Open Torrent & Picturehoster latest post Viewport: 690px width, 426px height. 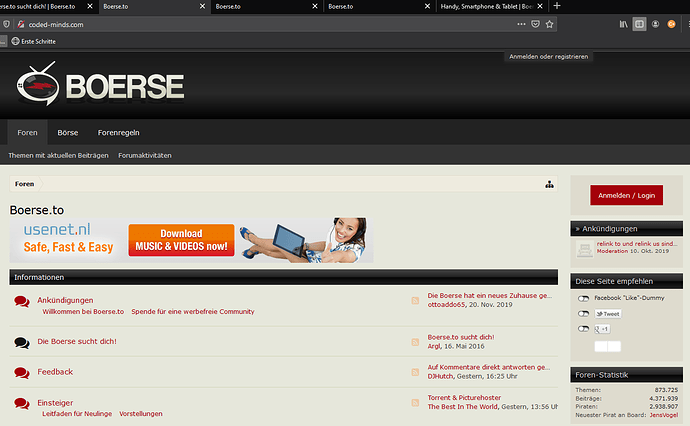click(x=464, y=397)
